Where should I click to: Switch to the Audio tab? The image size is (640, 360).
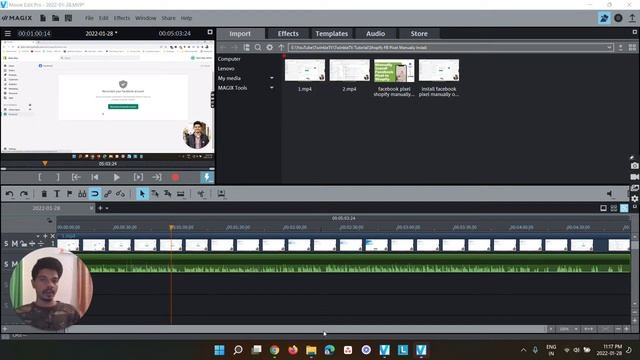point(376,33)
